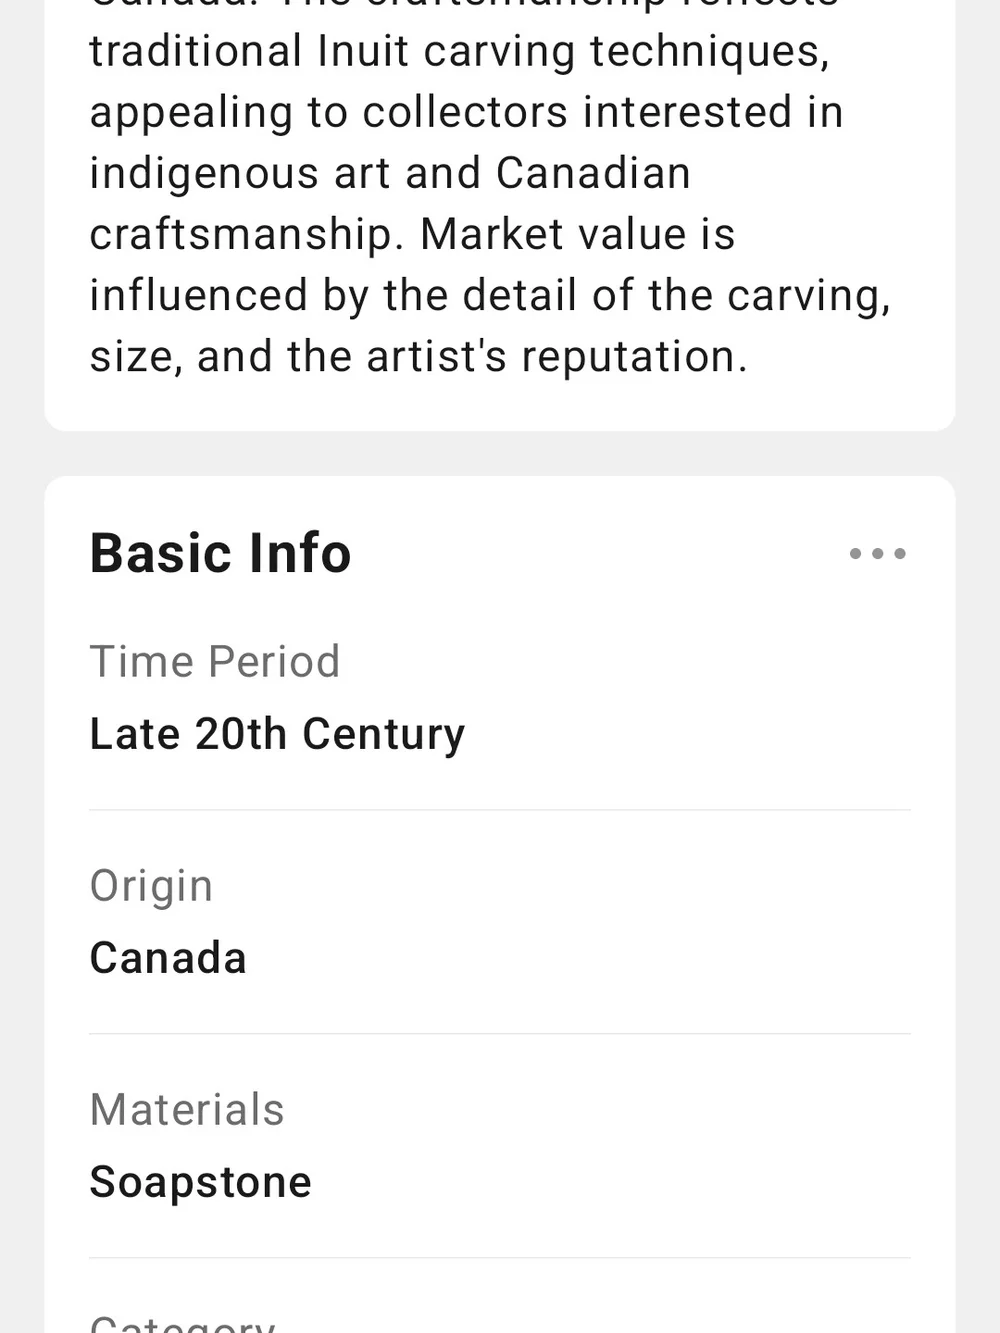The image size is (1000, 1333).
Task: Tap the Soapstone material value
Action: click(x=200, y=1182)
